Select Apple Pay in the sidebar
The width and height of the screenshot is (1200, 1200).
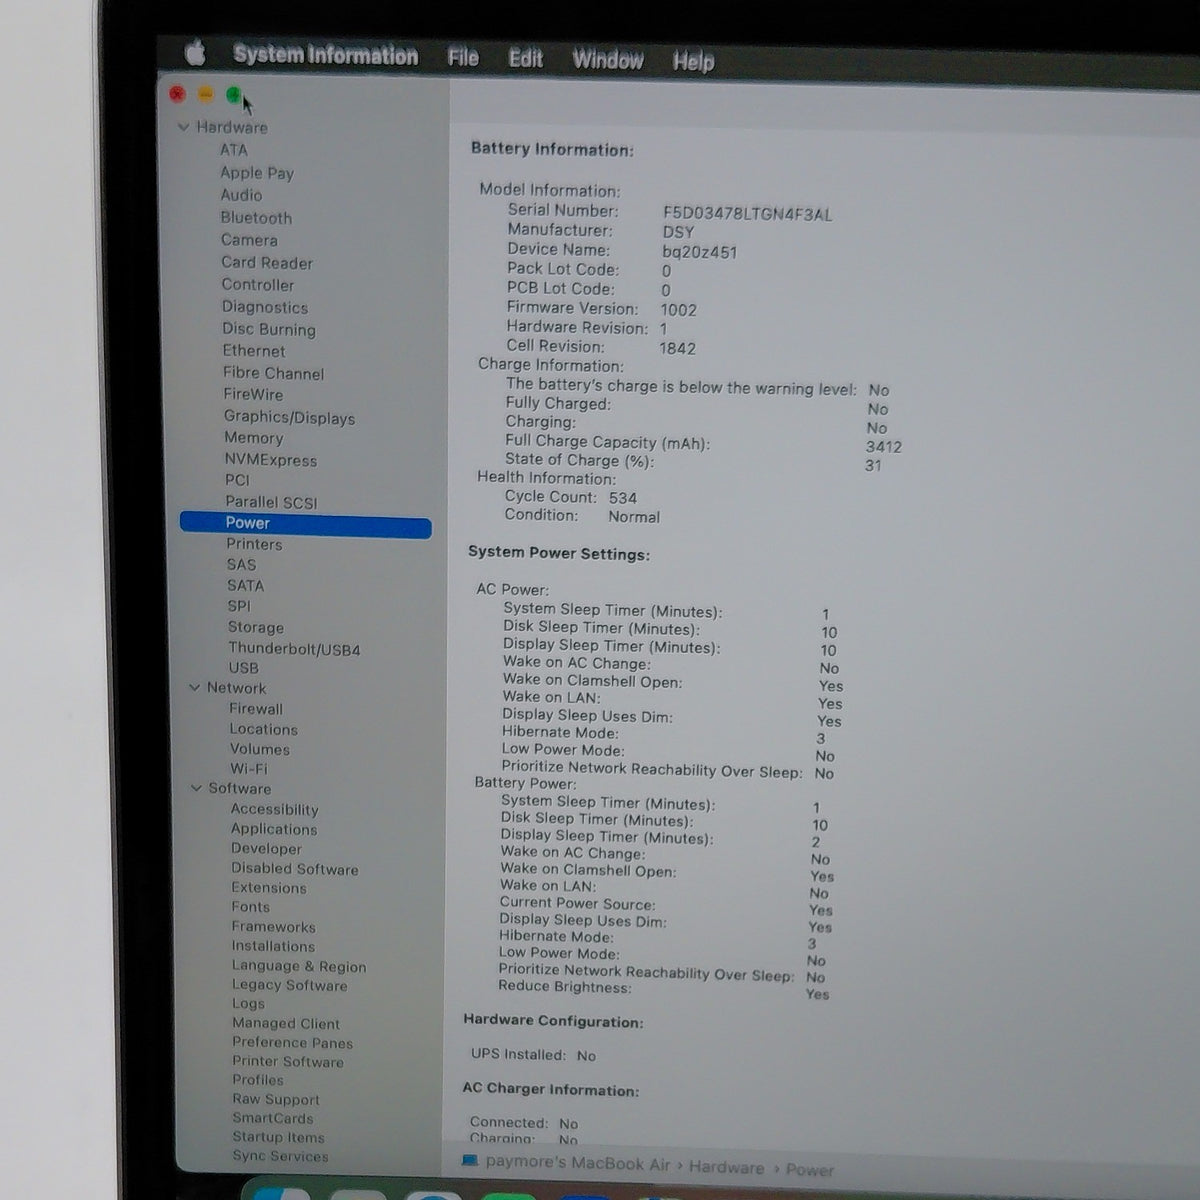257,173
